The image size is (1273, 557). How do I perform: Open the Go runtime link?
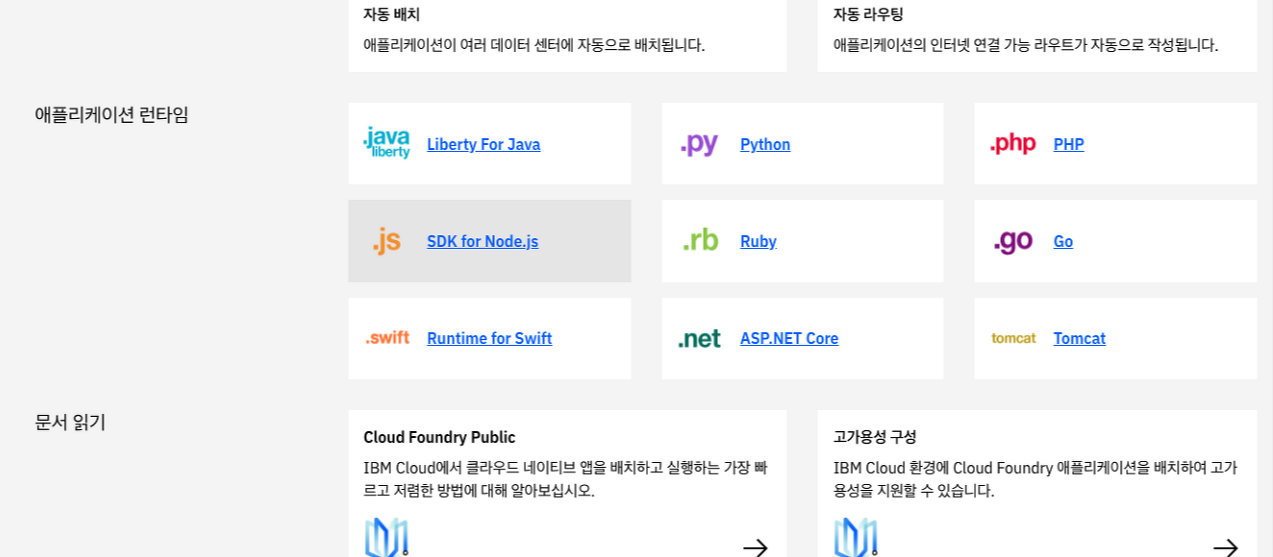click(x=1063, y=241)
